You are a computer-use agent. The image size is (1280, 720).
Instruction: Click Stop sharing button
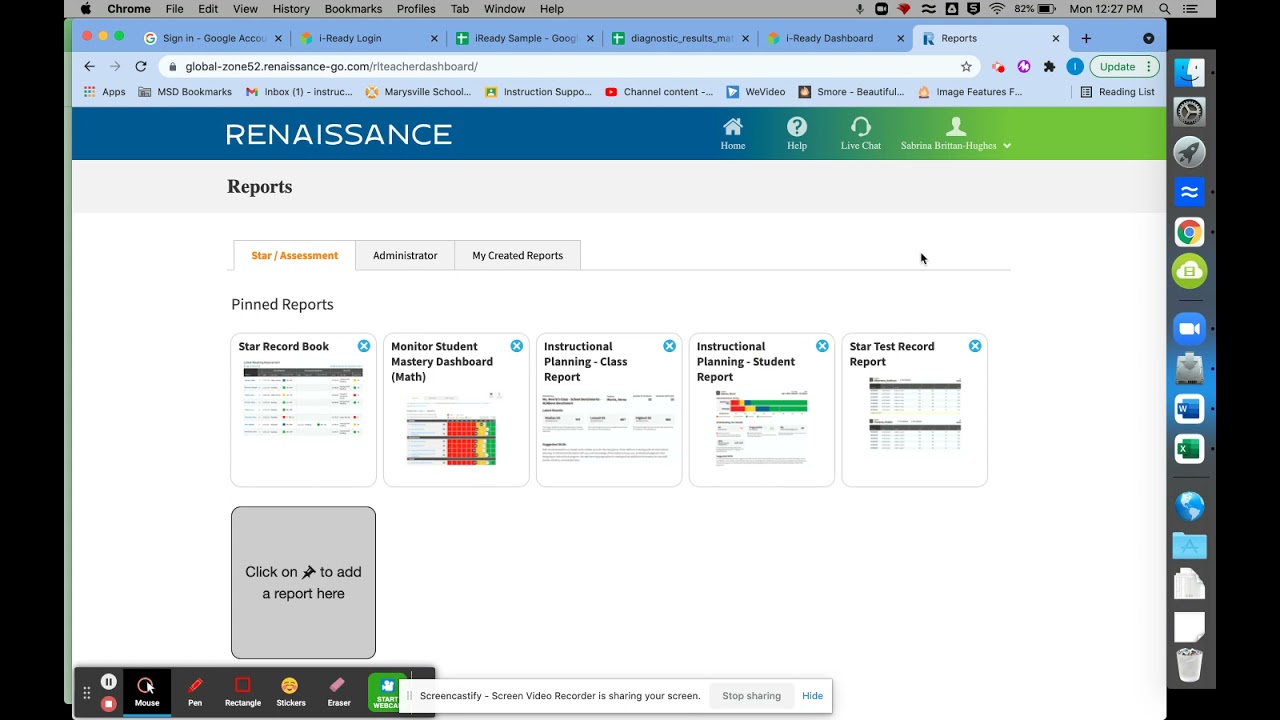751,696
